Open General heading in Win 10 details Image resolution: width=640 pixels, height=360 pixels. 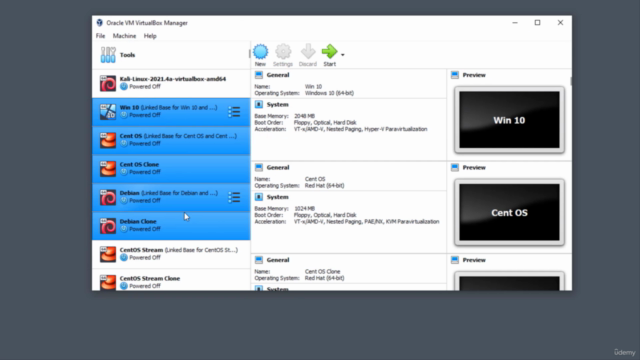(278, 75)
